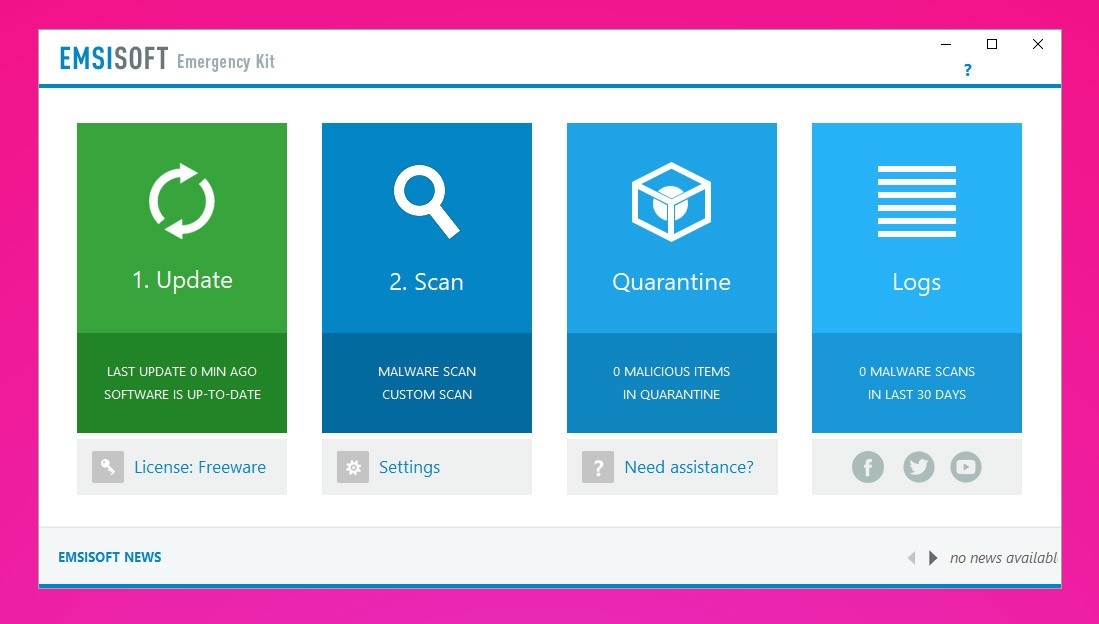Open the Emsisoft Twitter page icon

coord(918,467)
